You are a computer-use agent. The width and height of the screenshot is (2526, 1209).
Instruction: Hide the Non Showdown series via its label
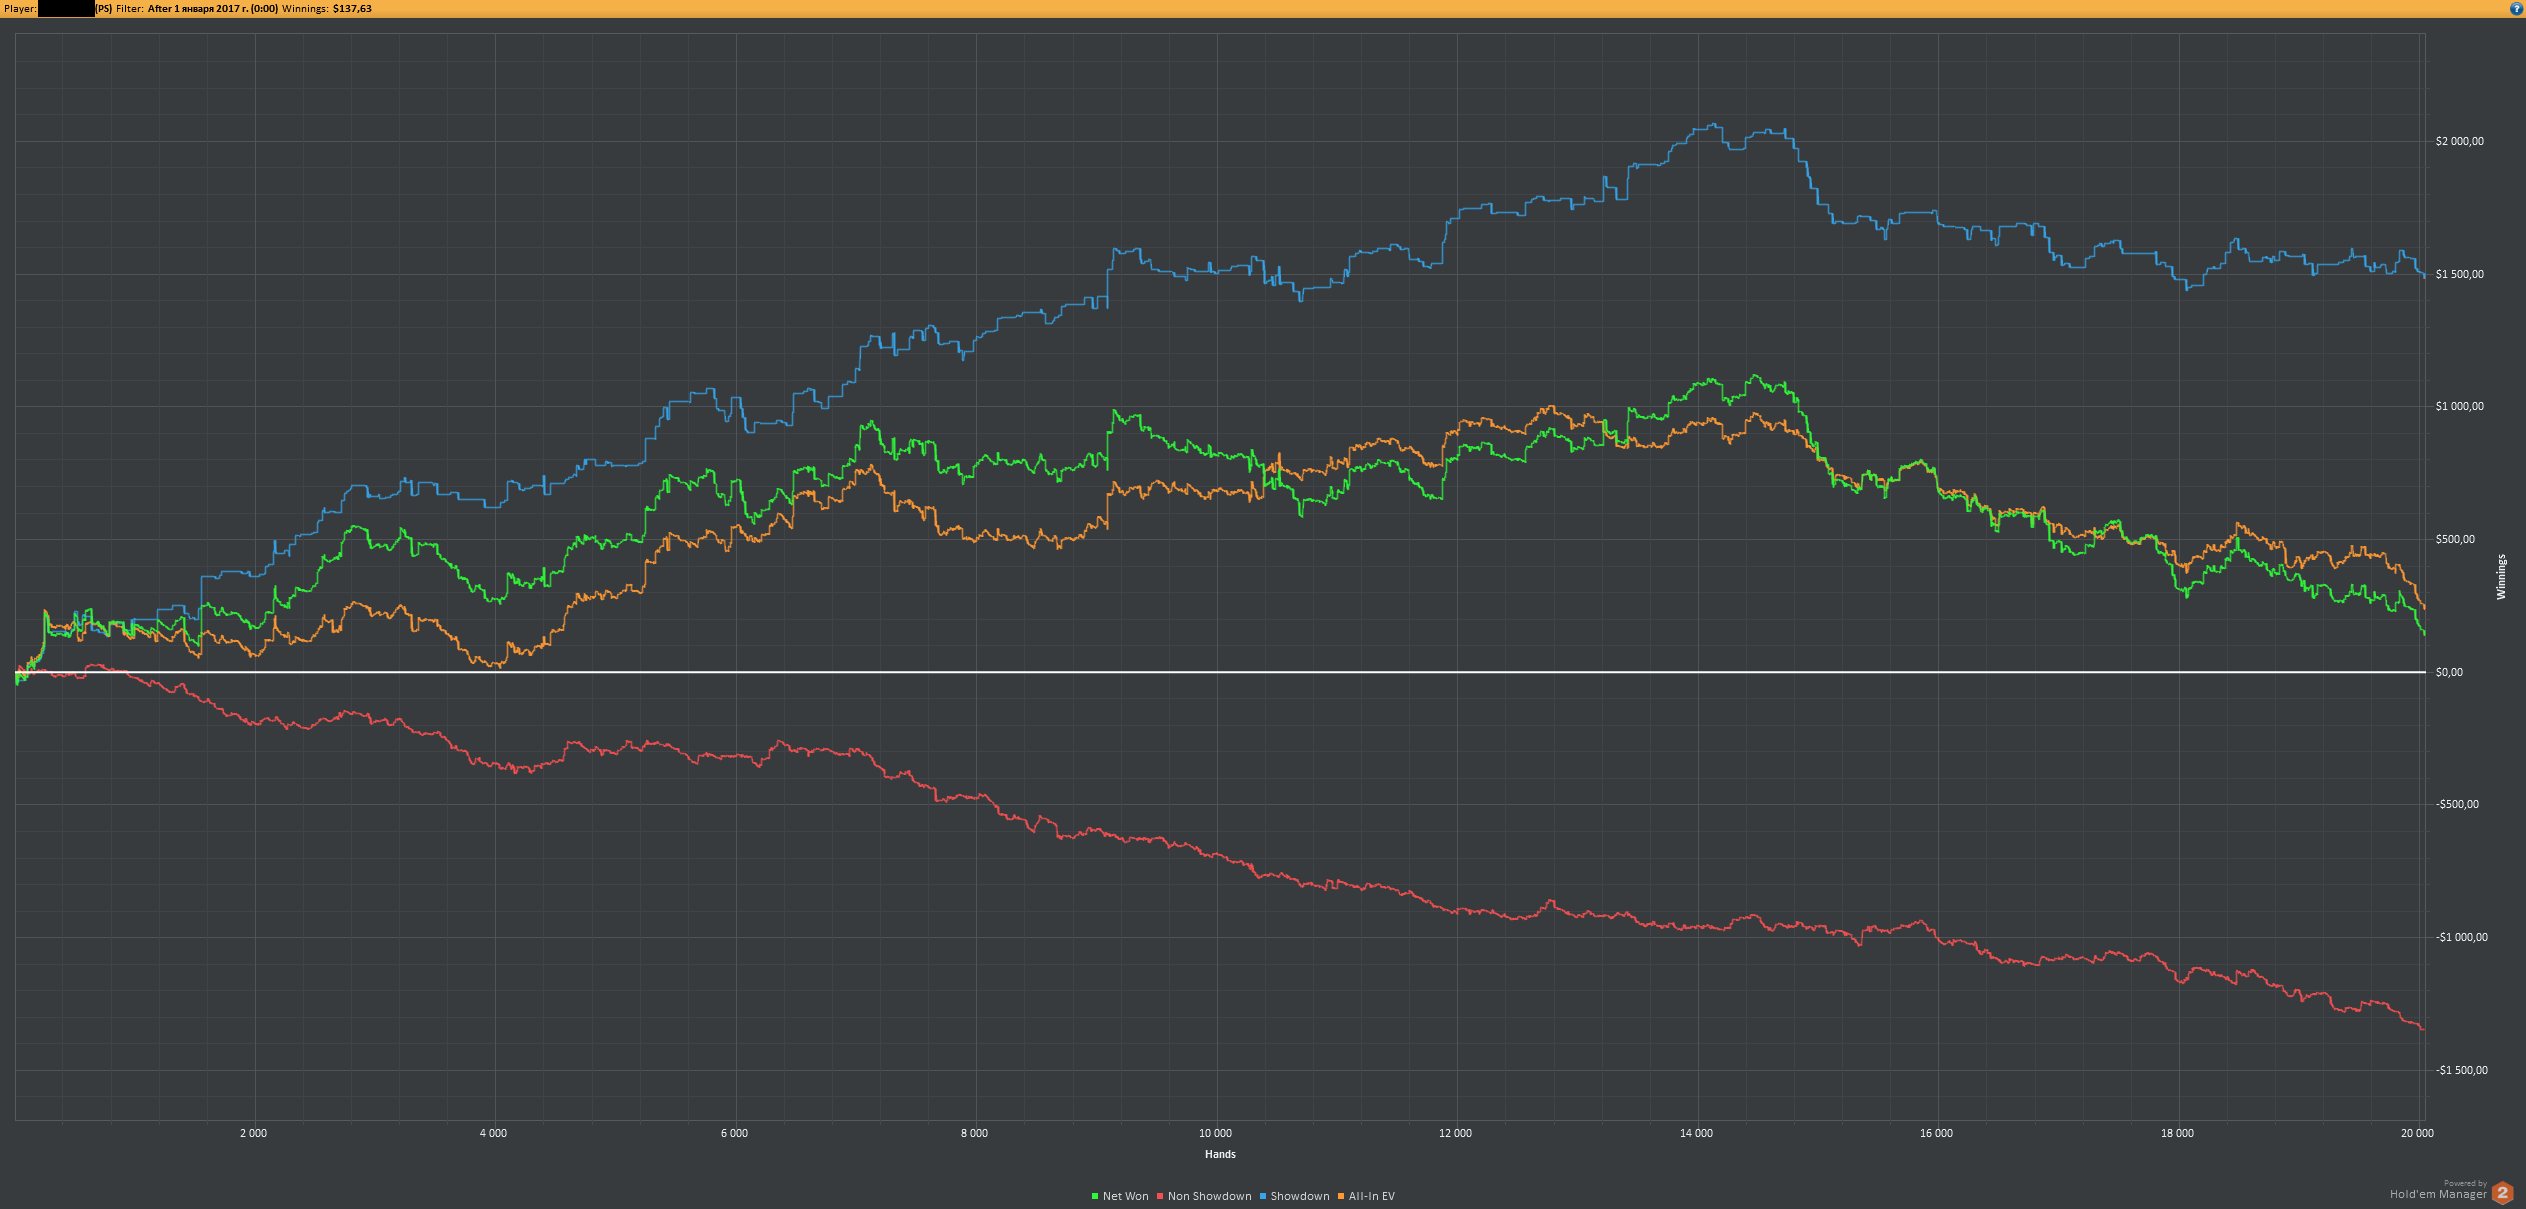pos(1209,1196)
